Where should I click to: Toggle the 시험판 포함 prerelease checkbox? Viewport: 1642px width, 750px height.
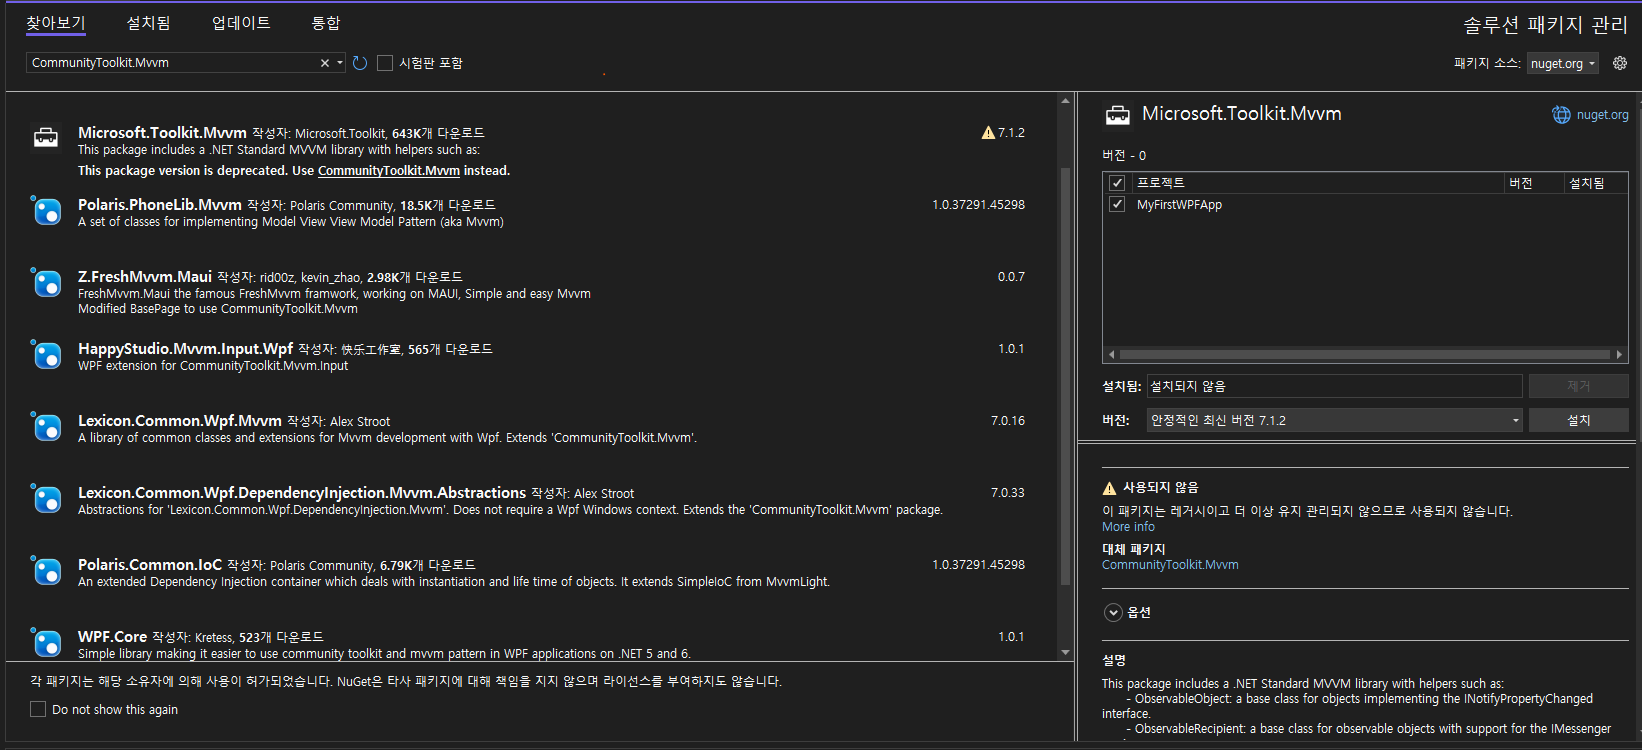pos(385,63)
